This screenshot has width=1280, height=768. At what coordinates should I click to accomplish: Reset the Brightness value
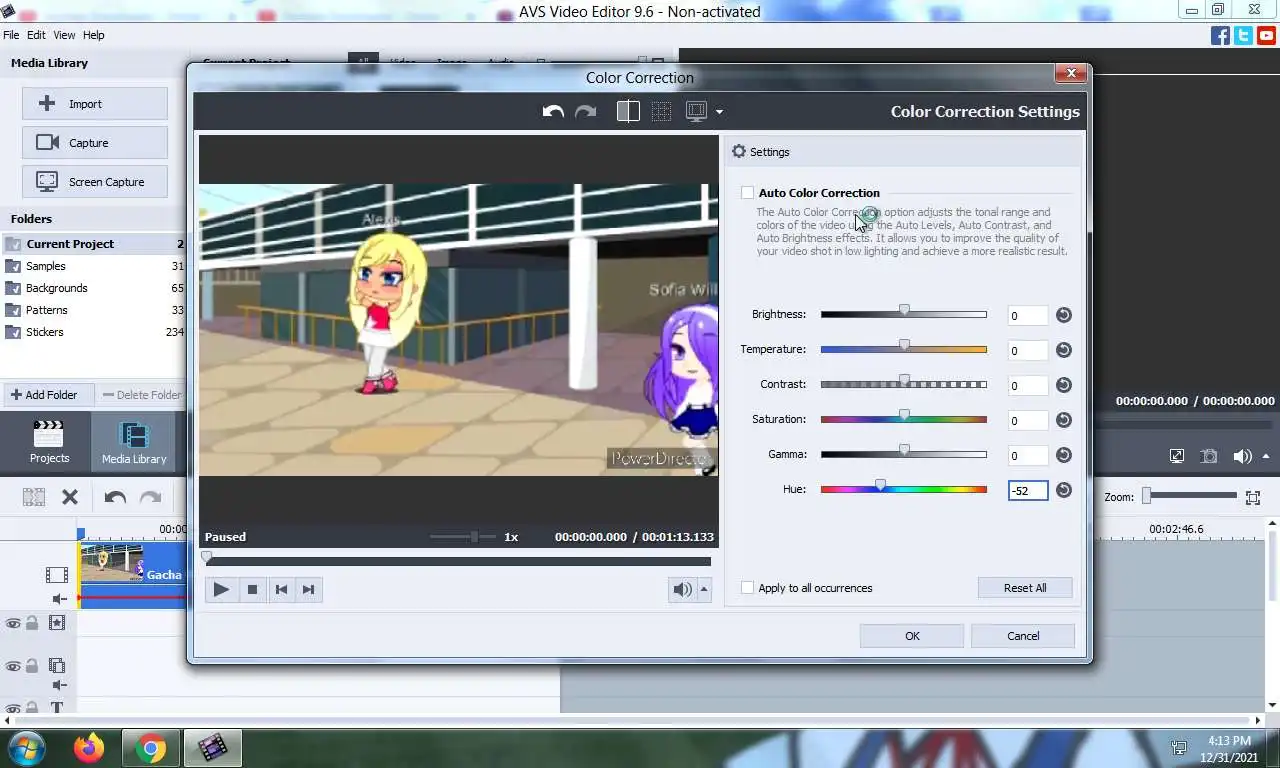click(1064, 315)
